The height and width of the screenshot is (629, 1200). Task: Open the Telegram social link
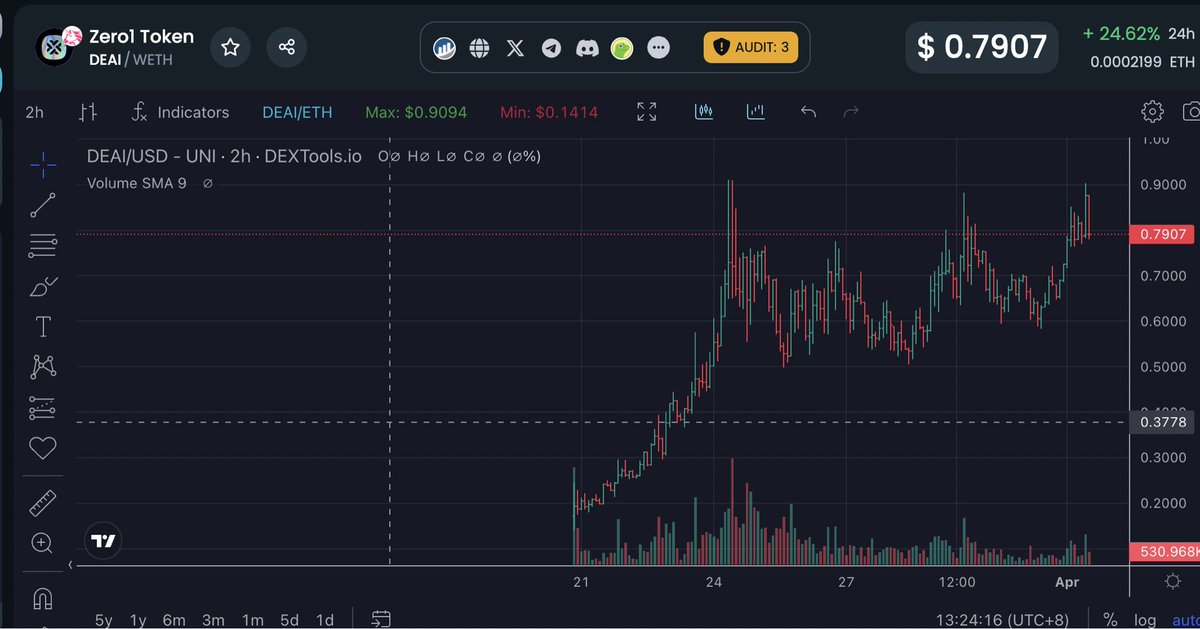(x=551, y=47)
